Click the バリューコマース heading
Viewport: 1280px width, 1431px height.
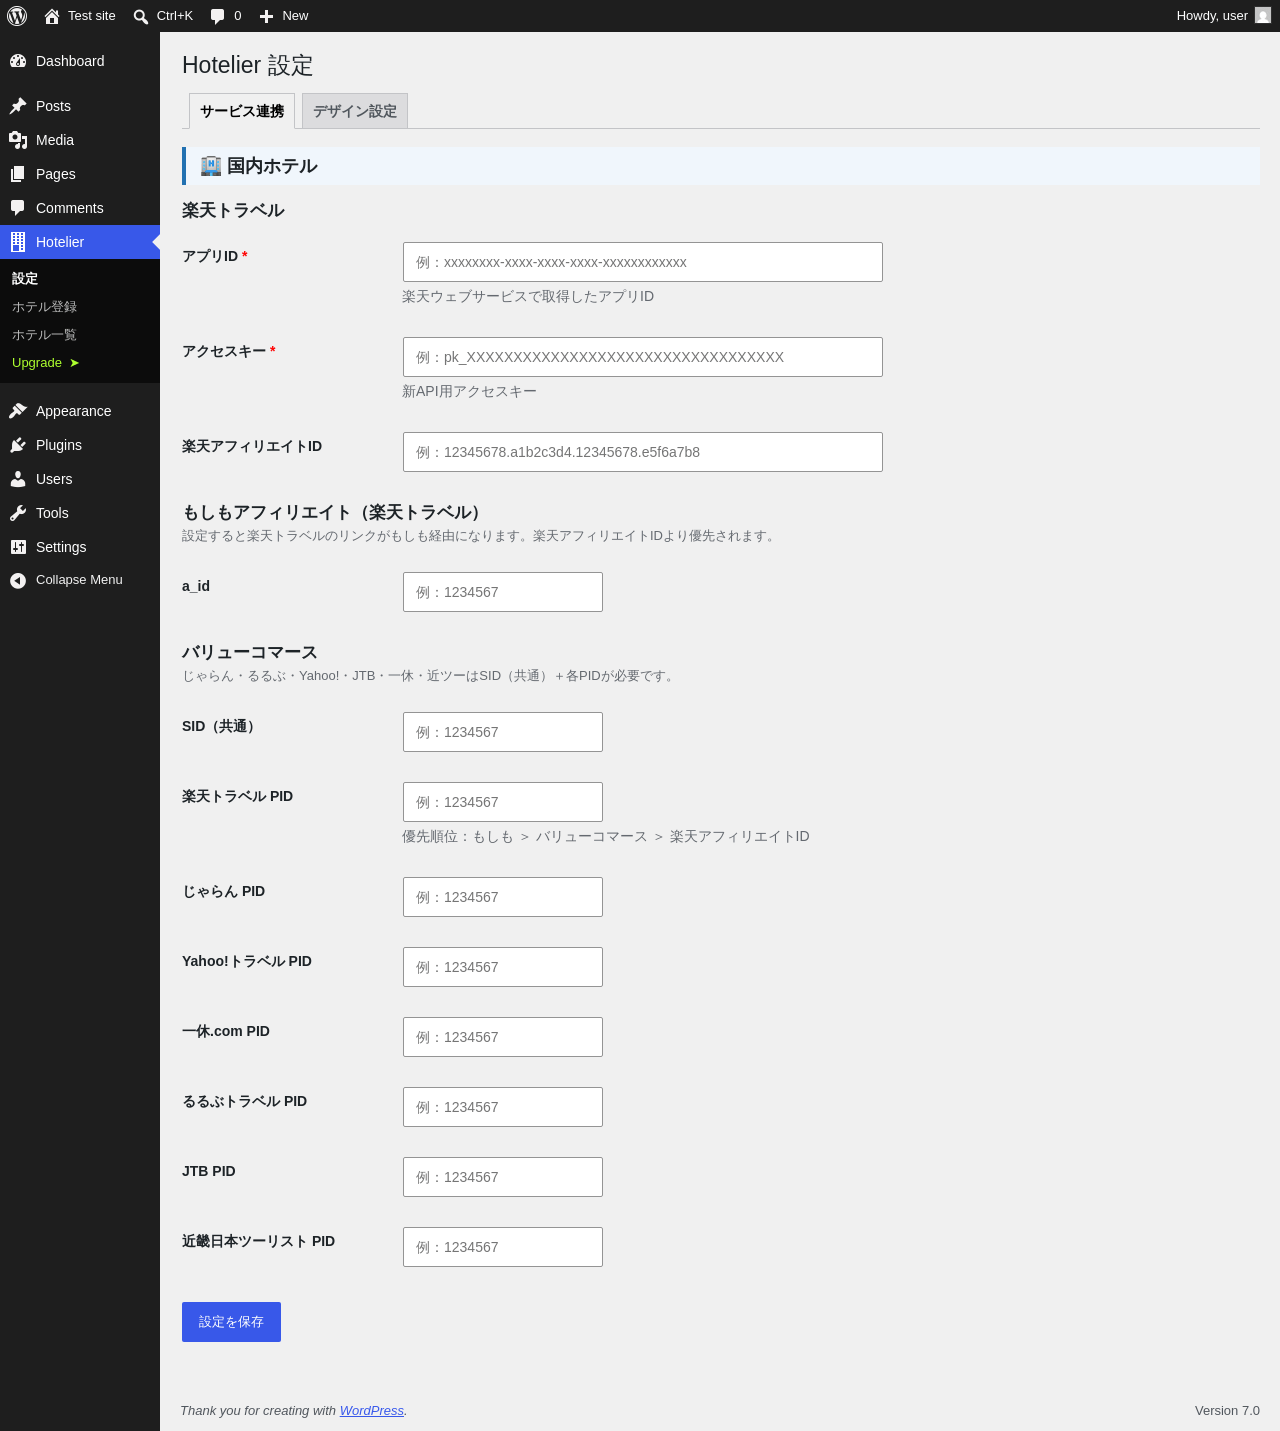click(x=250, y=652)
